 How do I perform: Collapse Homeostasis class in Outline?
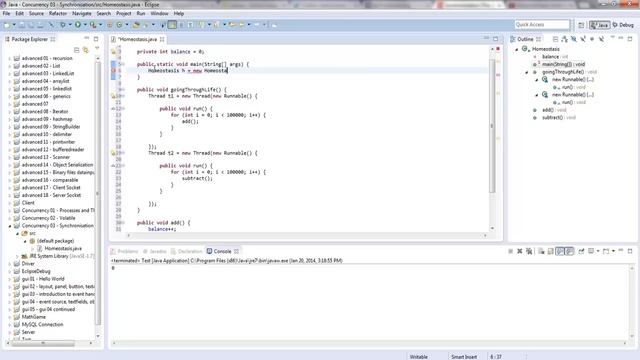(516, 49)
